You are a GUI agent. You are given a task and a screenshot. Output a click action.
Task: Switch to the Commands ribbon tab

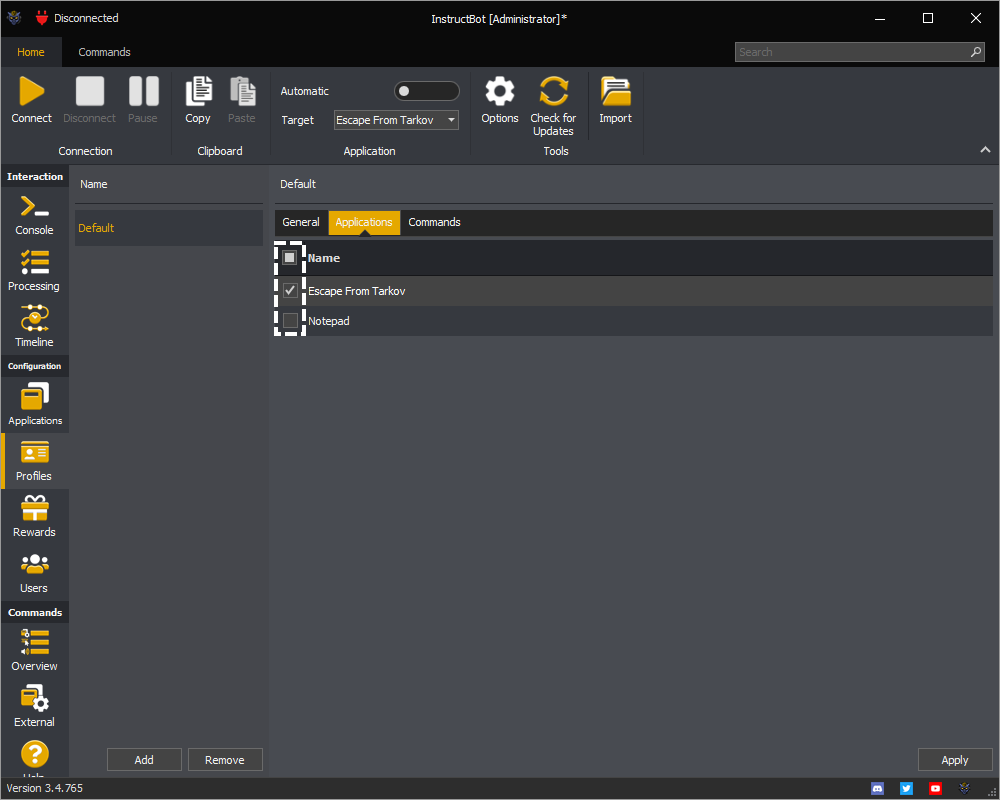pyautogui.click(x=105, y=52)
